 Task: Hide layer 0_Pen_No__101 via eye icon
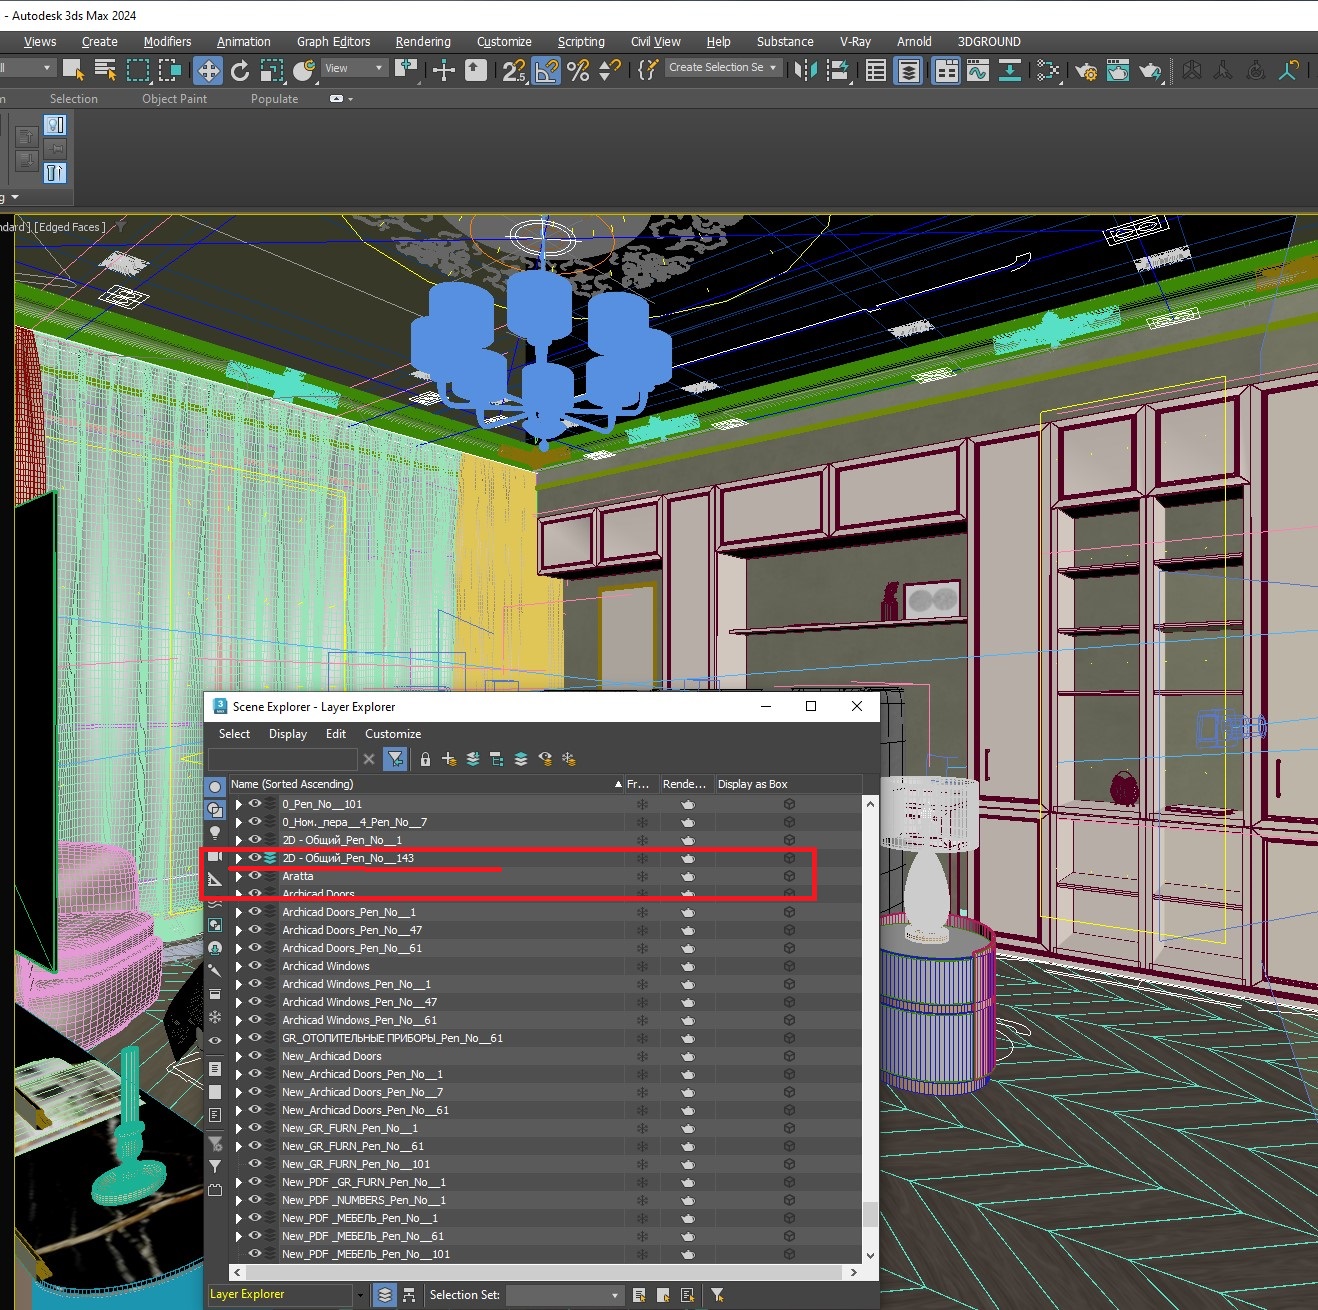point(255,804)
